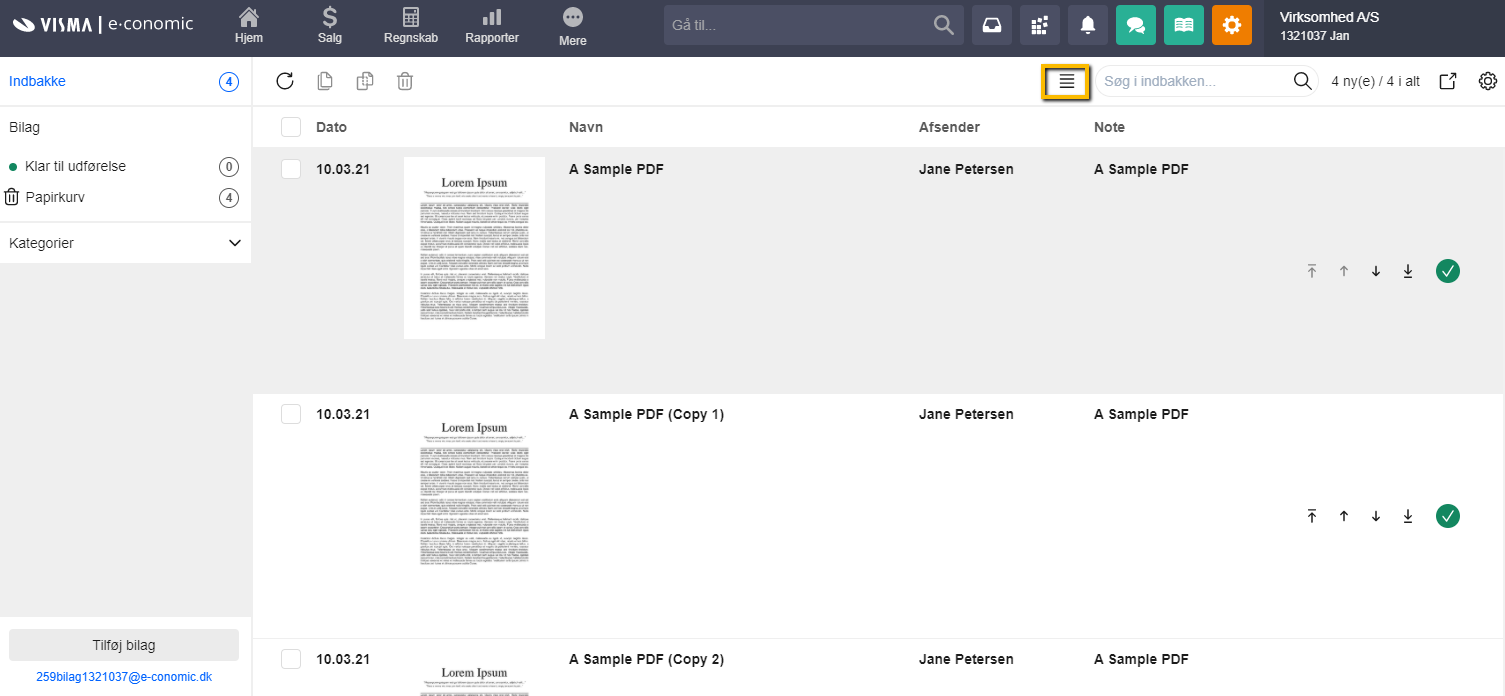Click the magnifier in inbox search
Viewport: 1505px width, 696px height.
point(1303,82)
